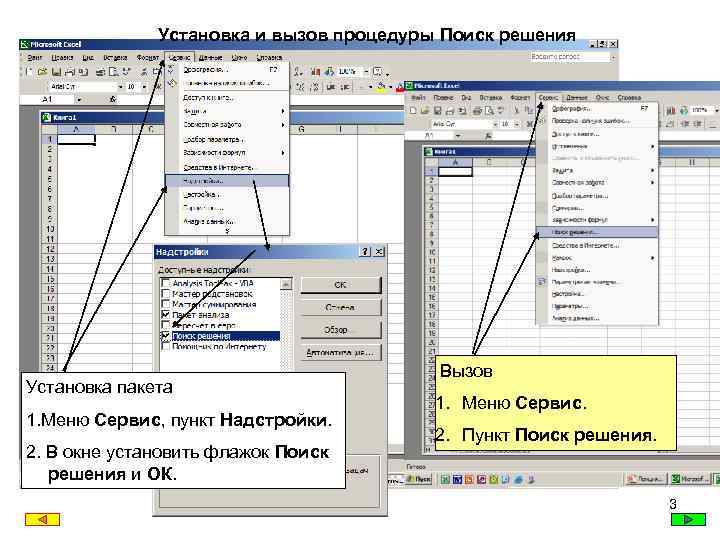This screenshot has height=540, width=720.
Task: Enable the Помощник по Интернету checkbox
Action: [x=166, y=347]
